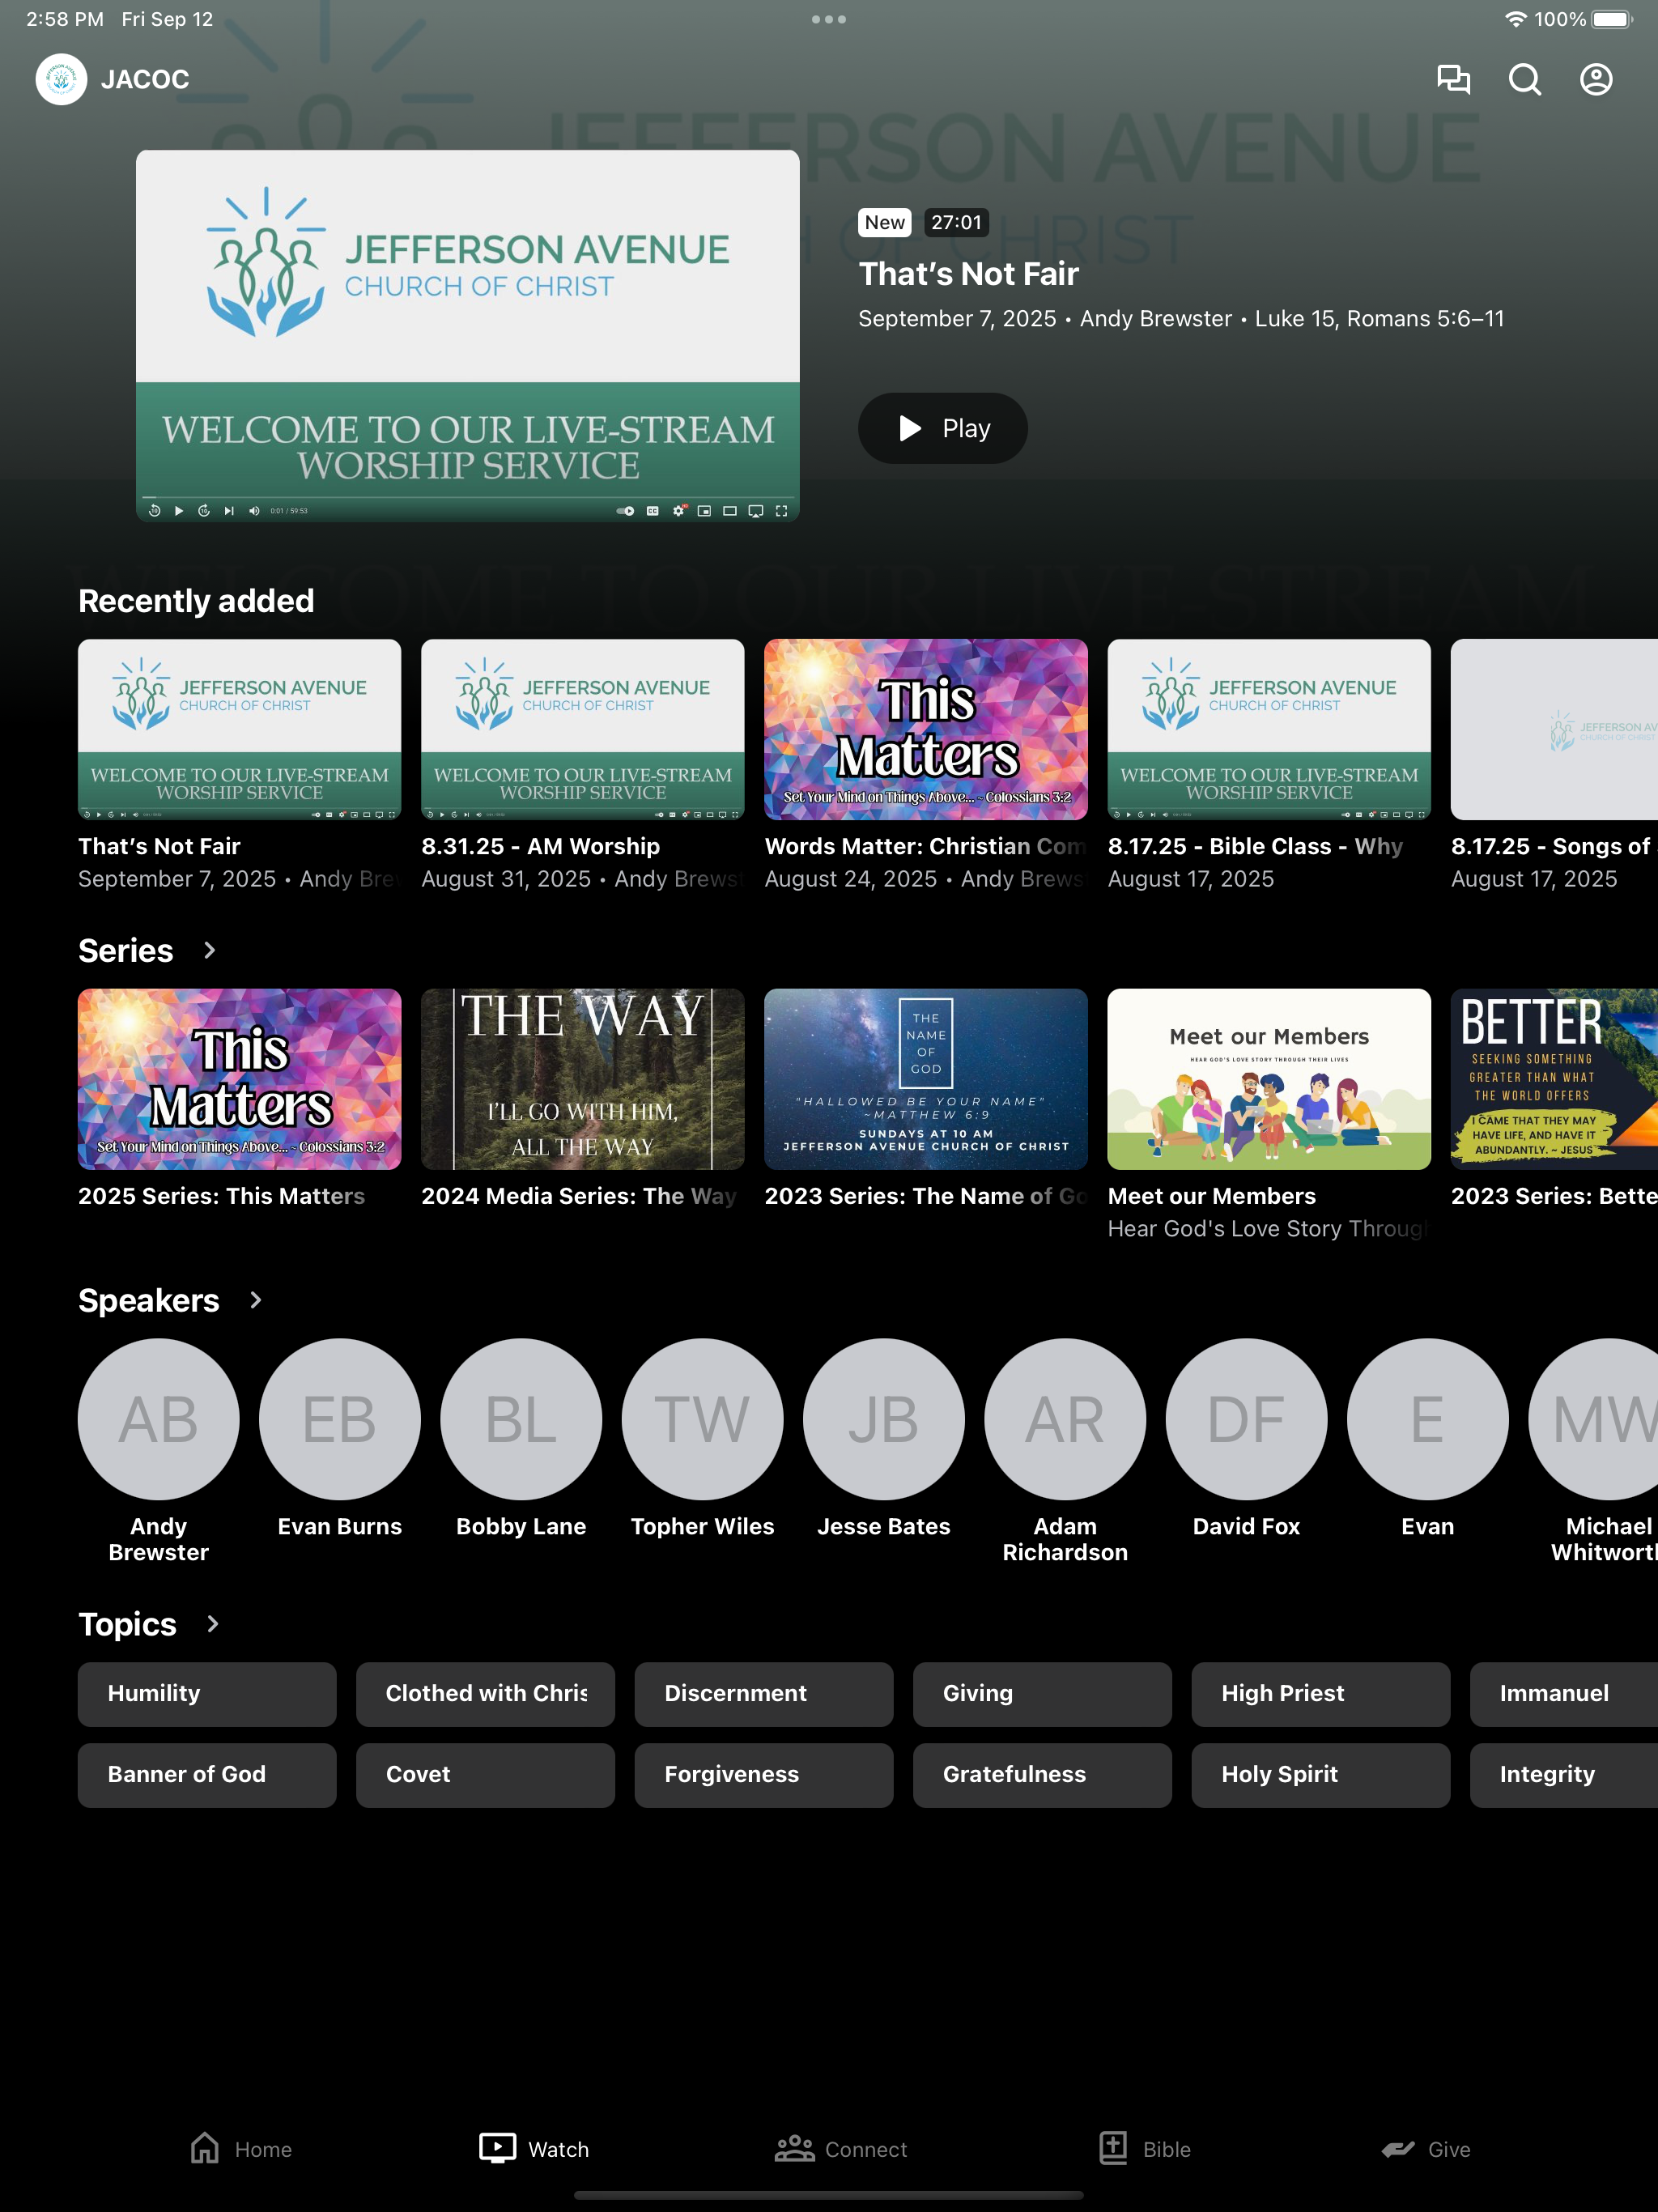Open Words Matter video thumbnail
The width and height of the screenshot is (1658, 2212).
[926, 730]
